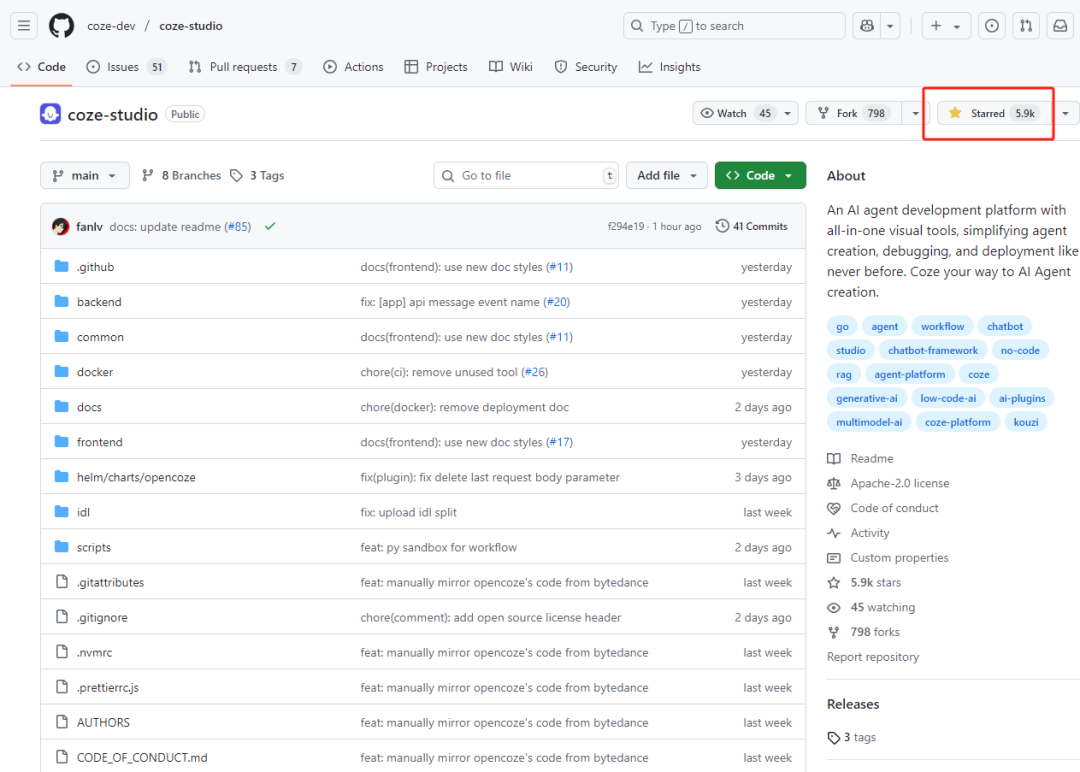Switch to the Wiki tab
This screenshot has width=1080, height=772.
click(510, 67)
